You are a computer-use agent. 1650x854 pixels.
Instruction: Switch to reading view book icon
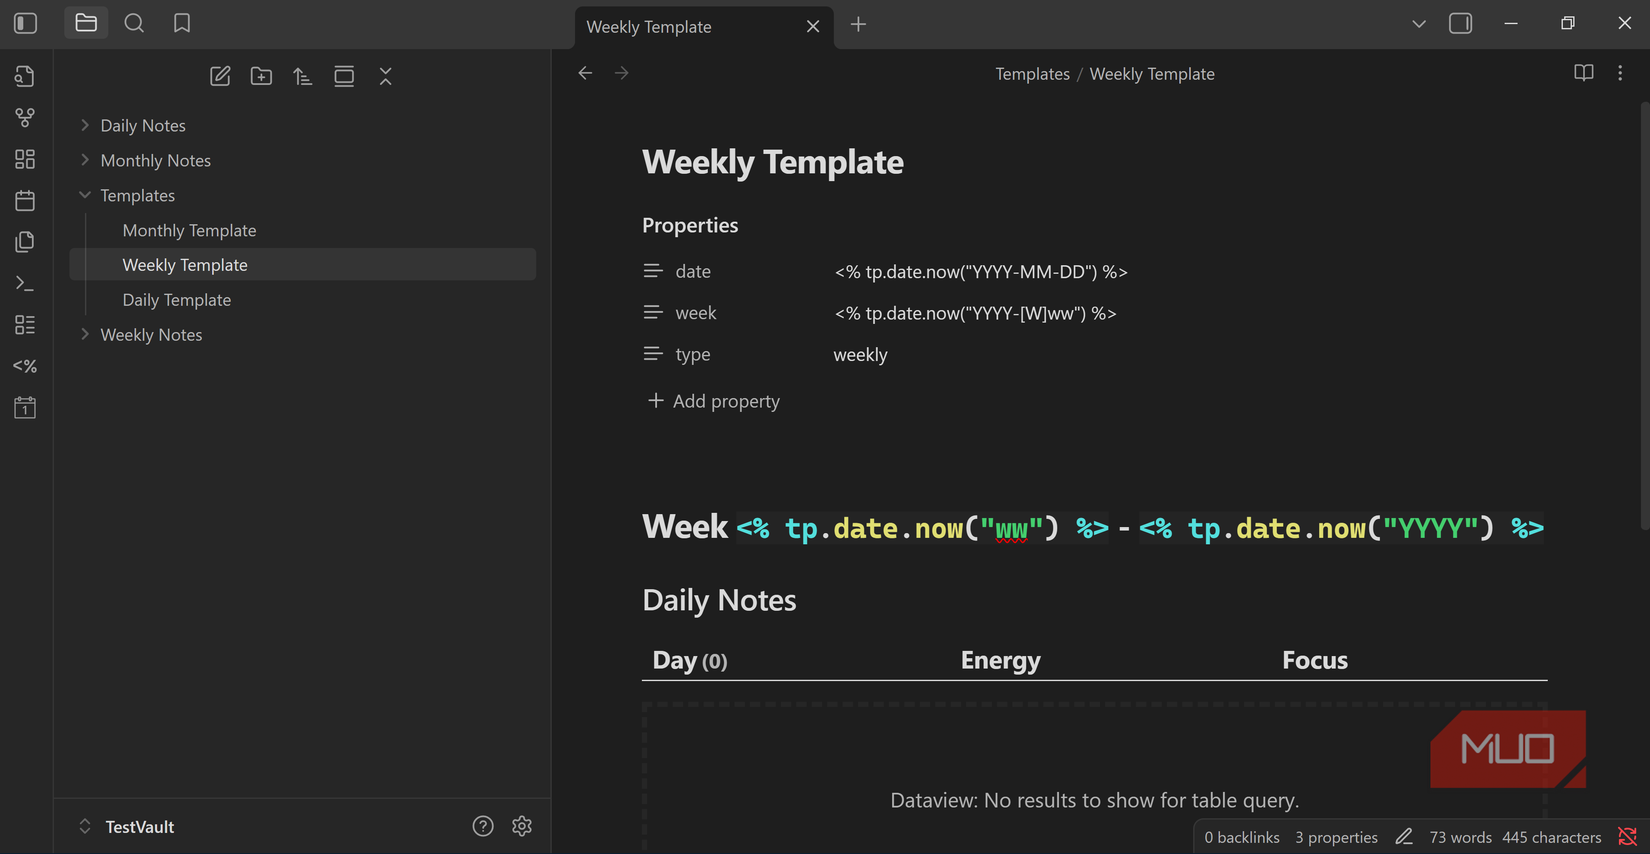[x=1583, y=73]
